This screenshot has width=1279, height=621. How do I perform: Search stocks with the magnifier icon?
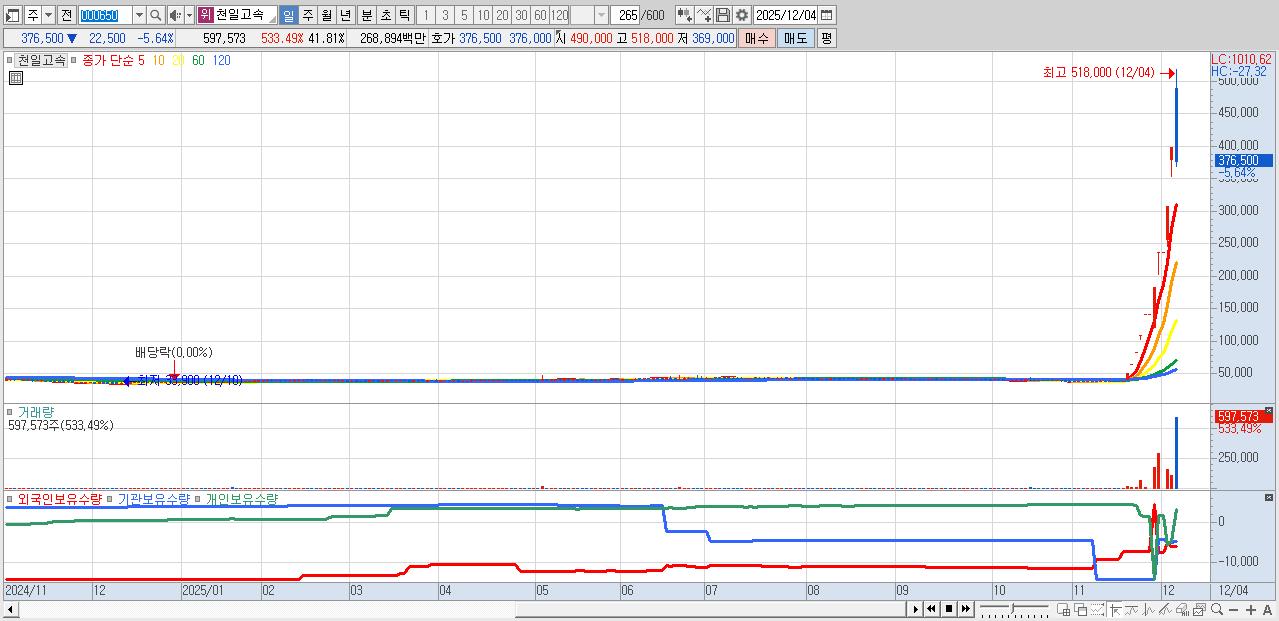click(x=156, y=15)
